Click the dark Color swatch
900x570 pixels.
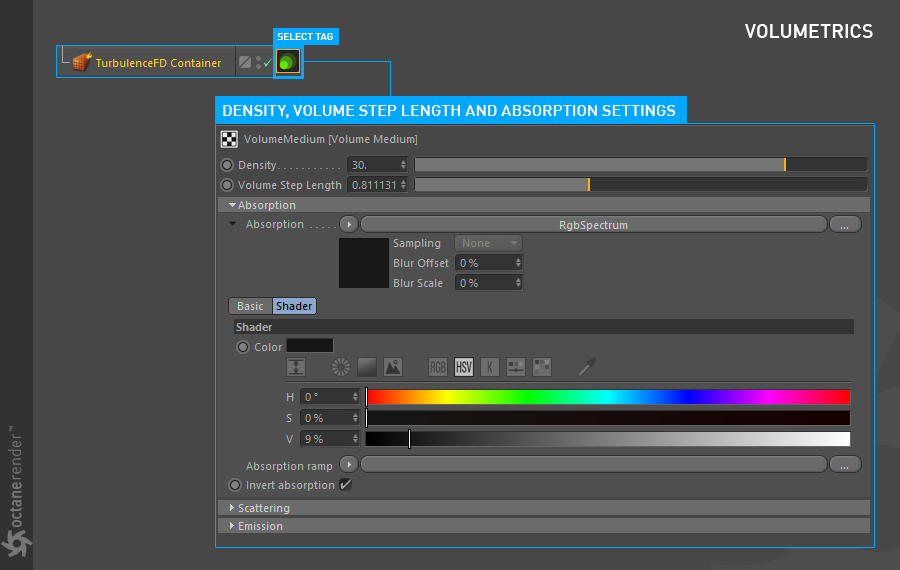310,346
